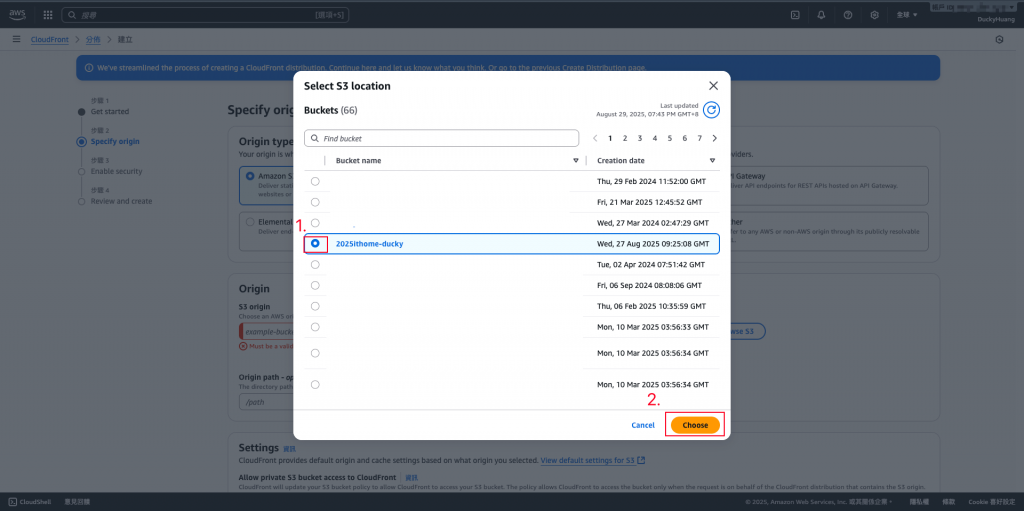Select the bucket created 29 Feb 2024
The height and width of the screenshot is (511, 1024).
[x=315, y=181]
